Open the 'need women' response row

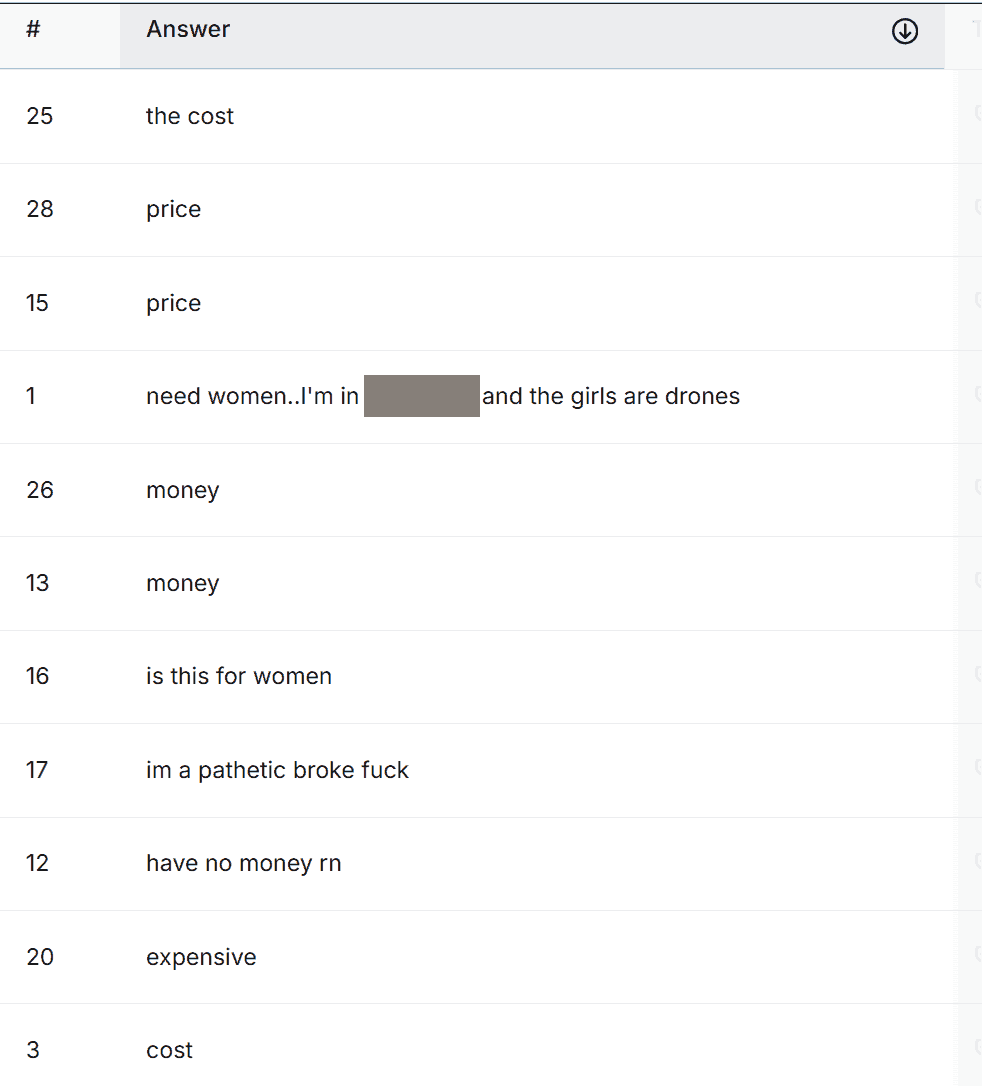click(491, 397)
